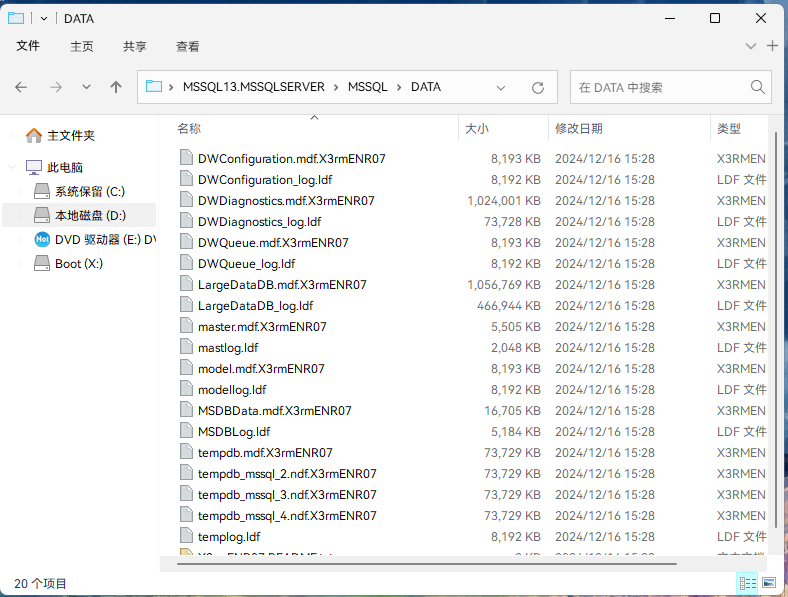Click the tempdb.mdf.X3rmENR07 file icon
Viewport: 788px width, 597px height.
point(186,452)
